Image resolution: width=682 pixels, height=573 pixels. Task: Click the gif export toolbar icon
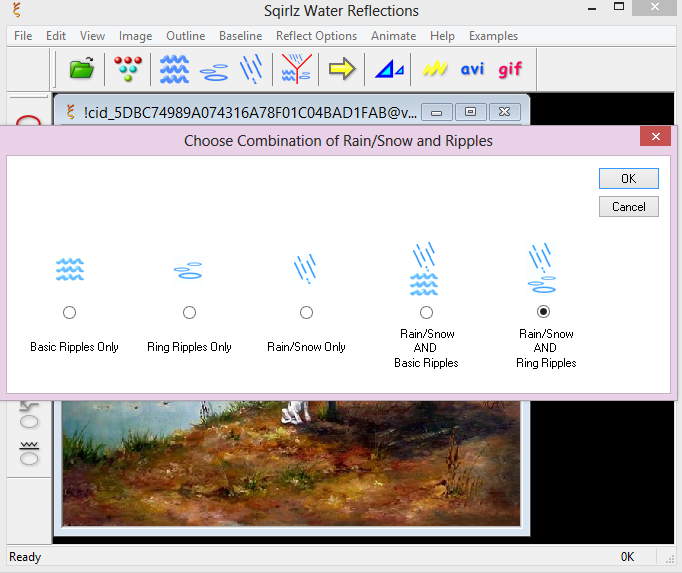510,69
